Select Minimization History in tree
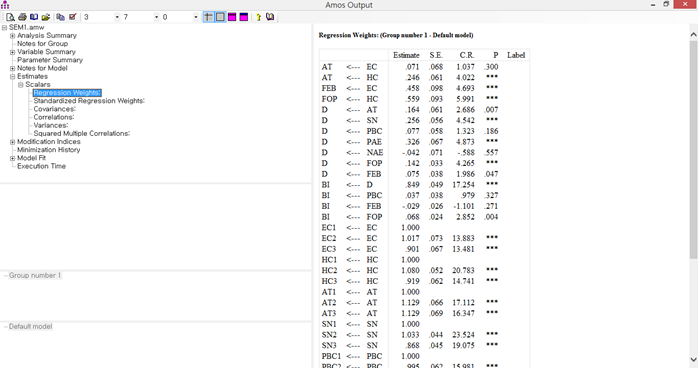Screen dimensions: 700x368 click(49, 150)
